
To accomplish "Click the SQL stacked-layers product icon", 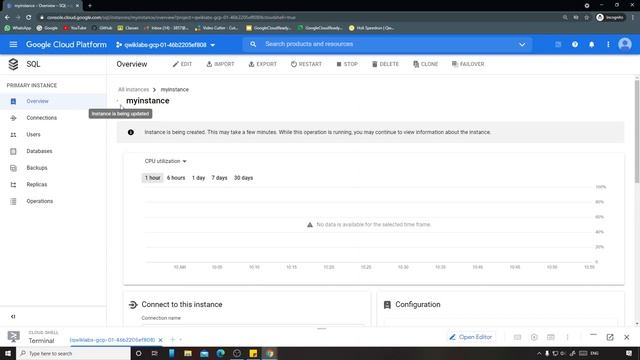I will point(13,64).
